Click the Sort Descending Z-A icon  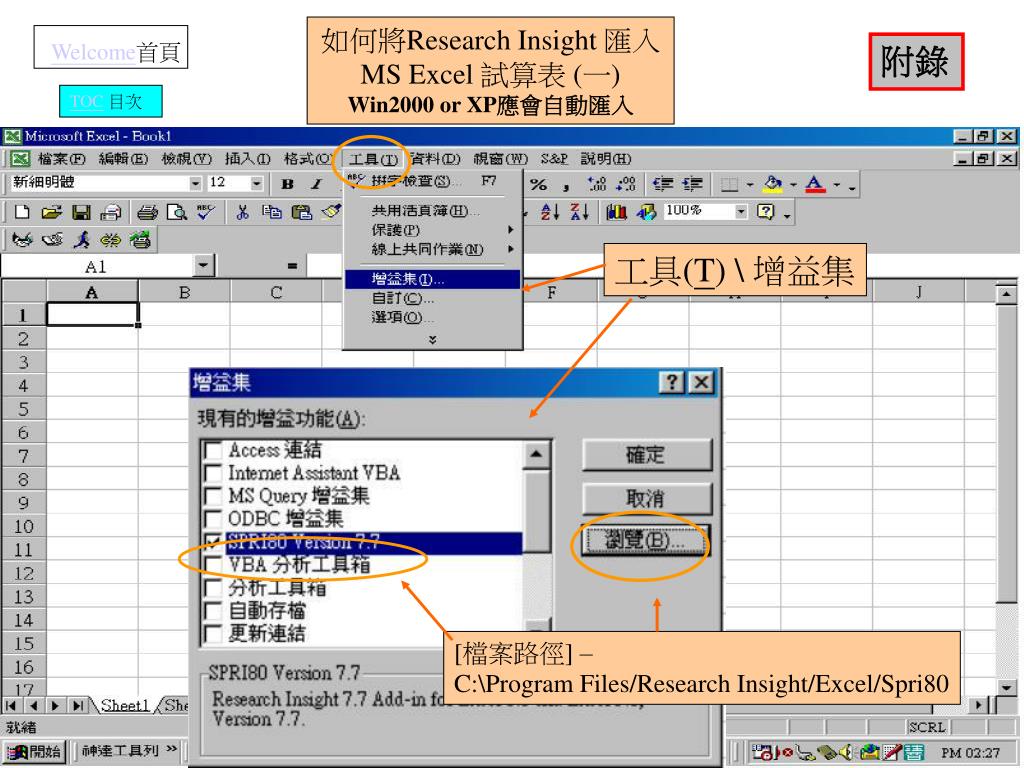[x=579, y=212]
